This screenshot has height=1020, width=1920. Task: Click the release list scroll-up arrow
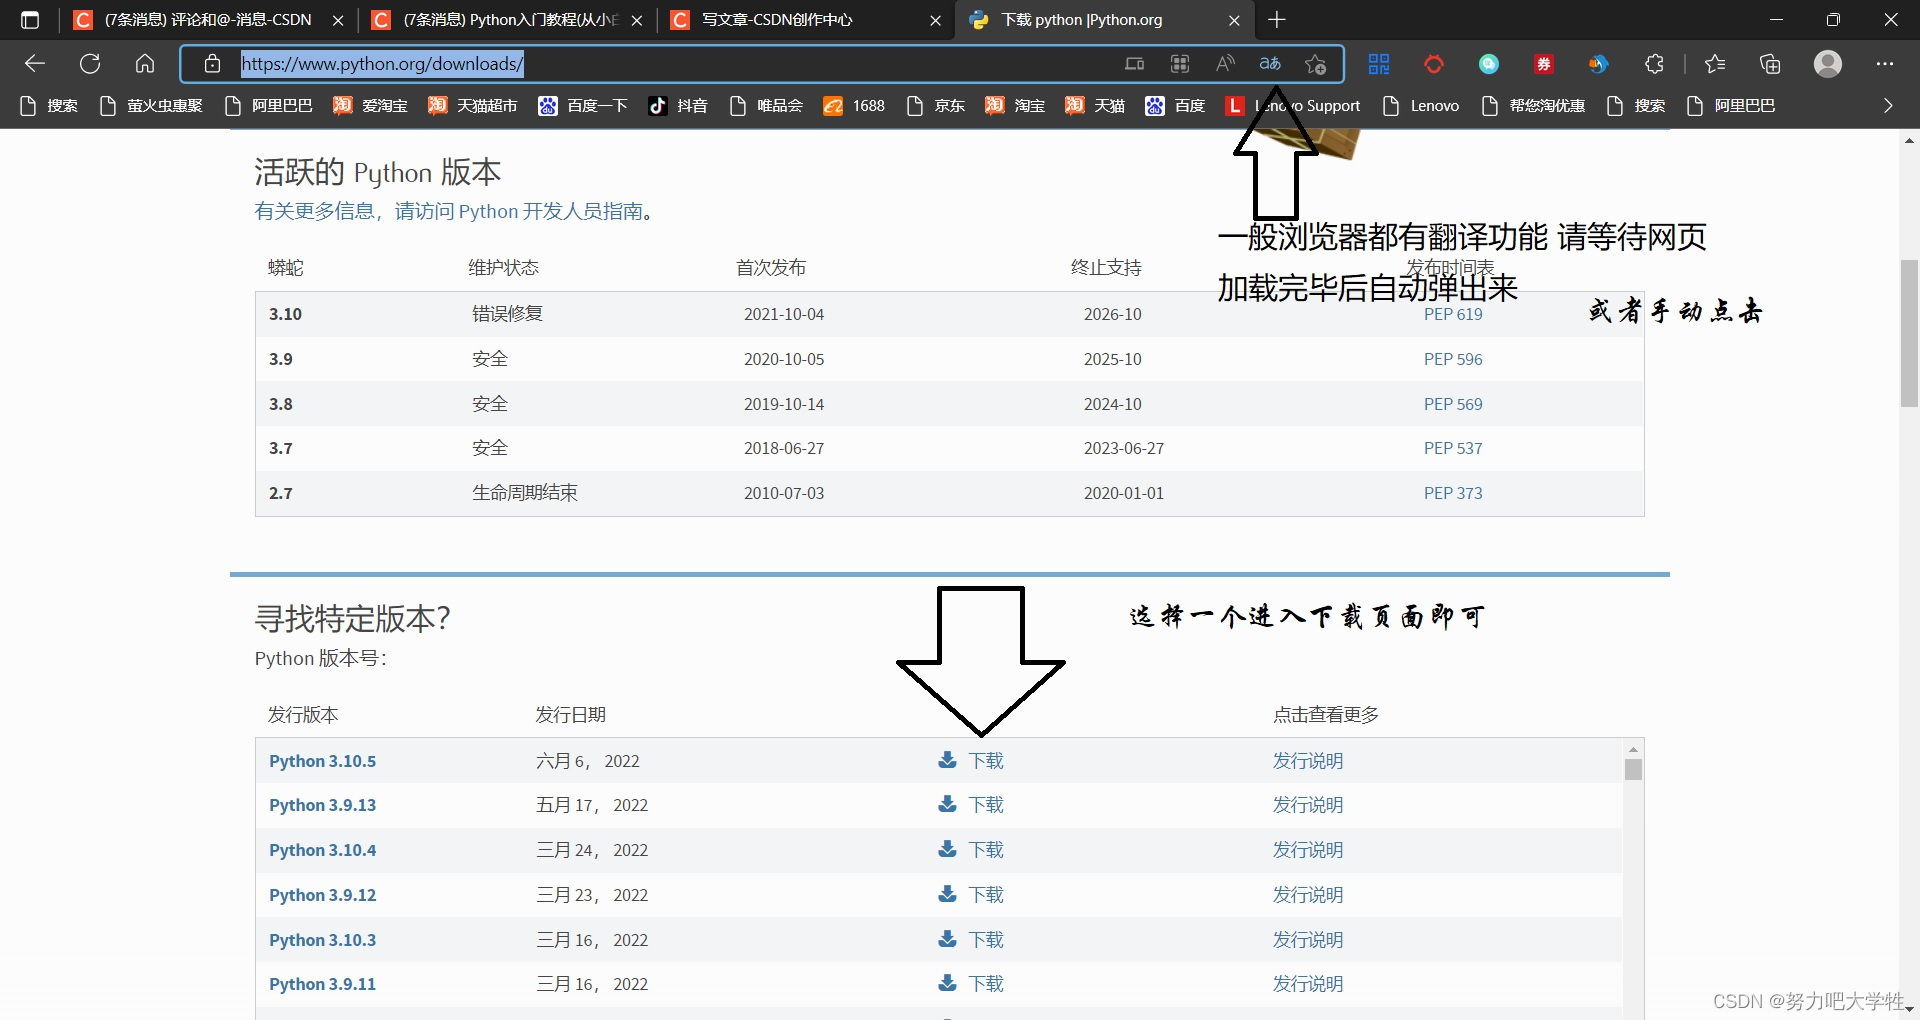click(x=1633, y=749)
